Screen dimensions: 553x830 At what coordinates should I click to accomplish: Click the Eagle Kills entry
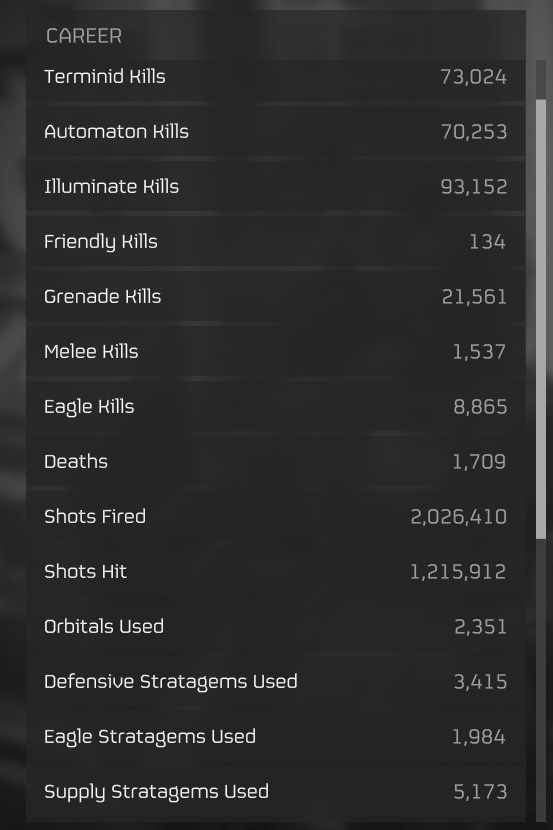[276, 407]
